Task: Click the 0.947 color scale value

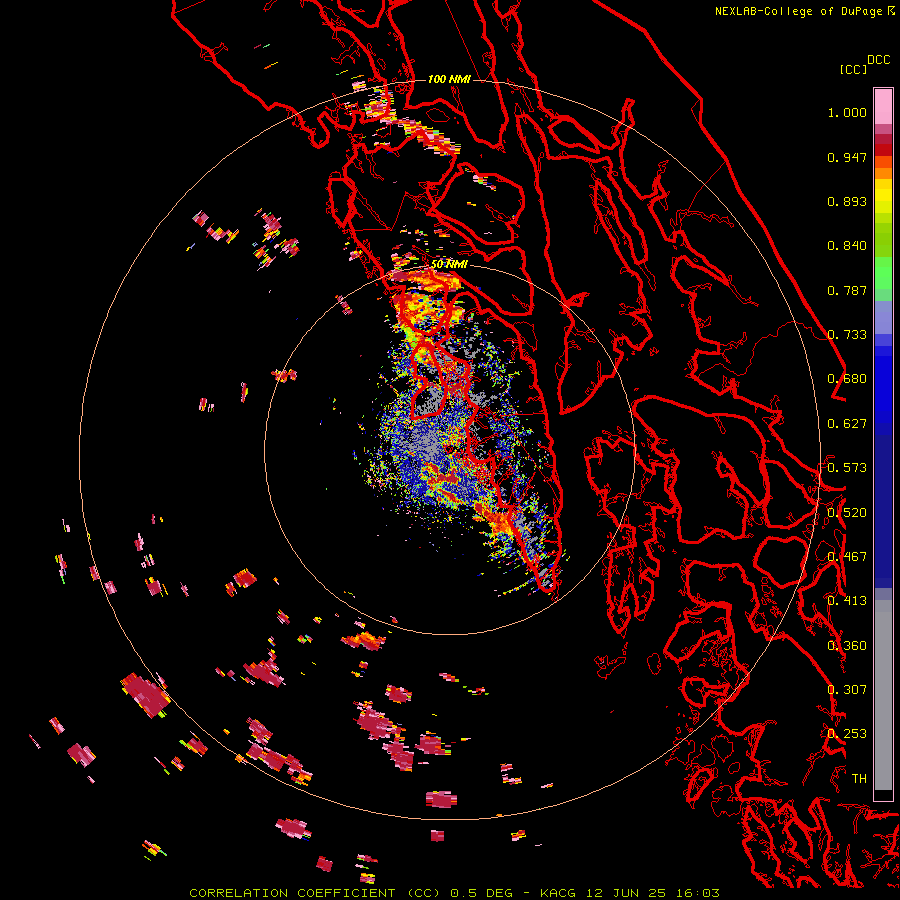Action: pyautogui.click(x=847, y=157)
